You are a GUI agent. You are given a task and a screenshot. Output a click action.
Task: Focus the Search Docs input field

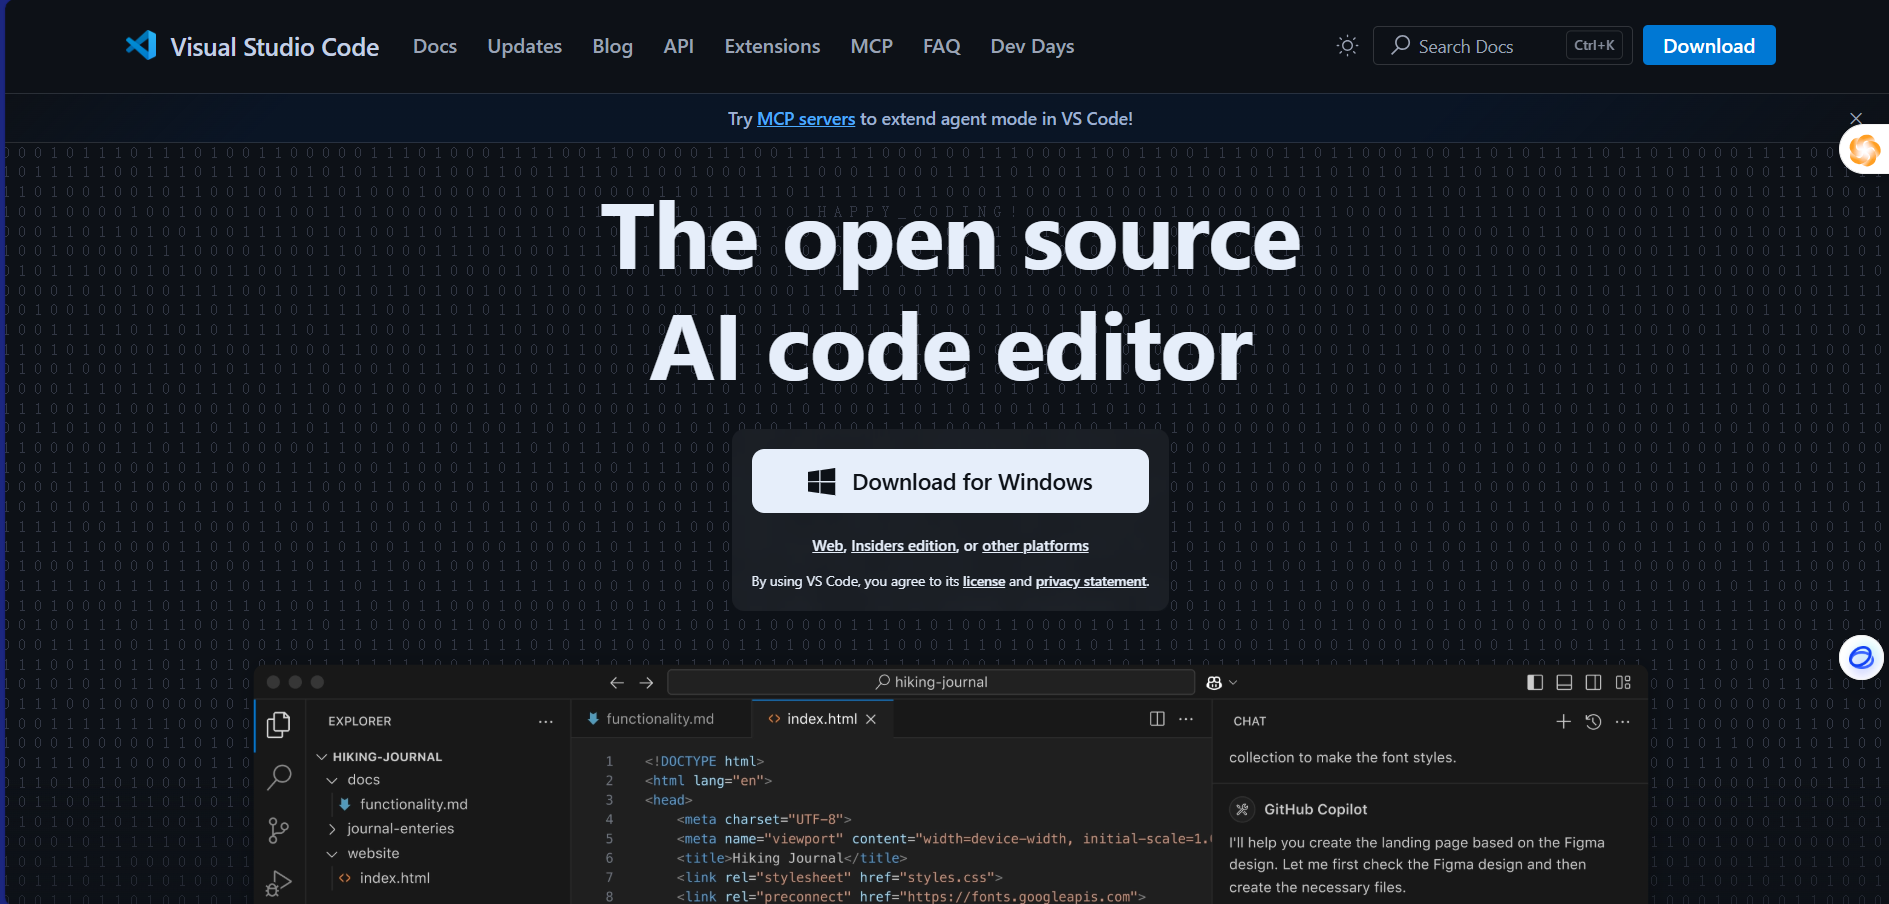[x=1503, y=45]
